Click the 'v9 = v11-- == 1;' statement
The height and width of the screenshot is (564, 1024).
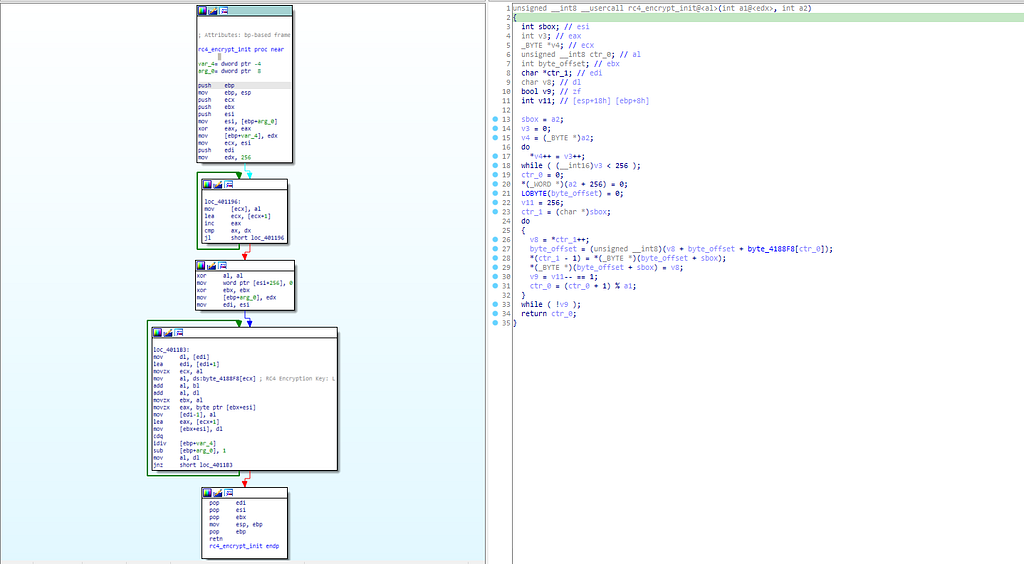tap(564, 277)
